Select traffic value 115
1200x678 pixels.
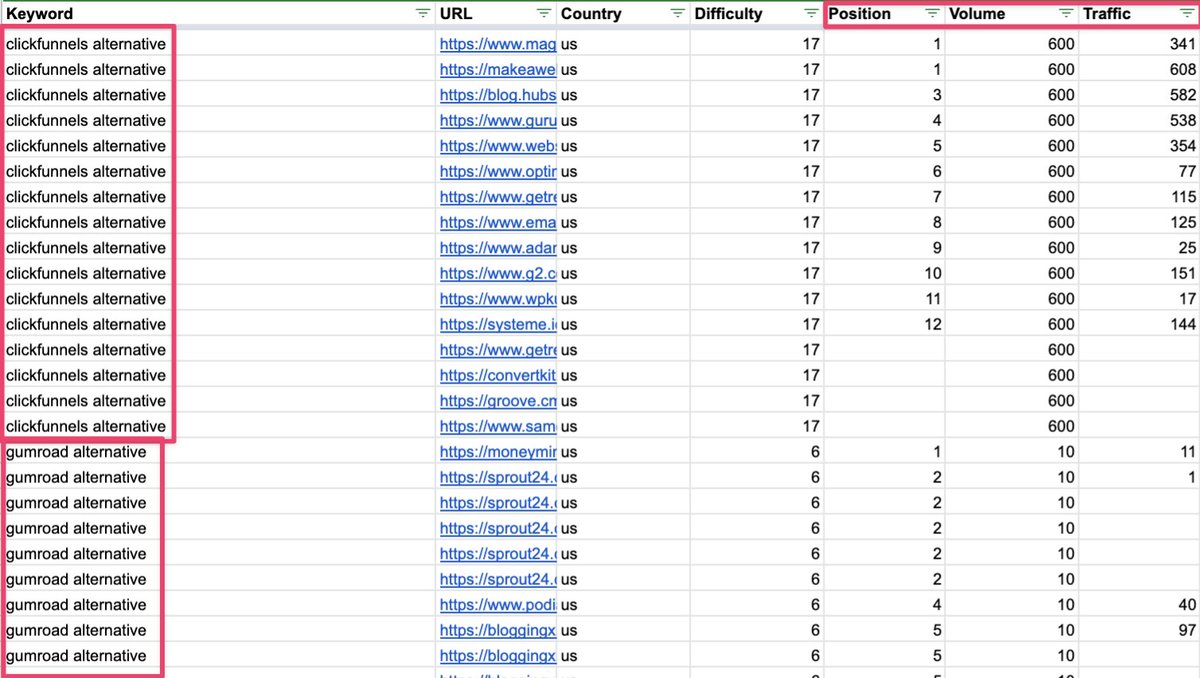pos(1183,197)
